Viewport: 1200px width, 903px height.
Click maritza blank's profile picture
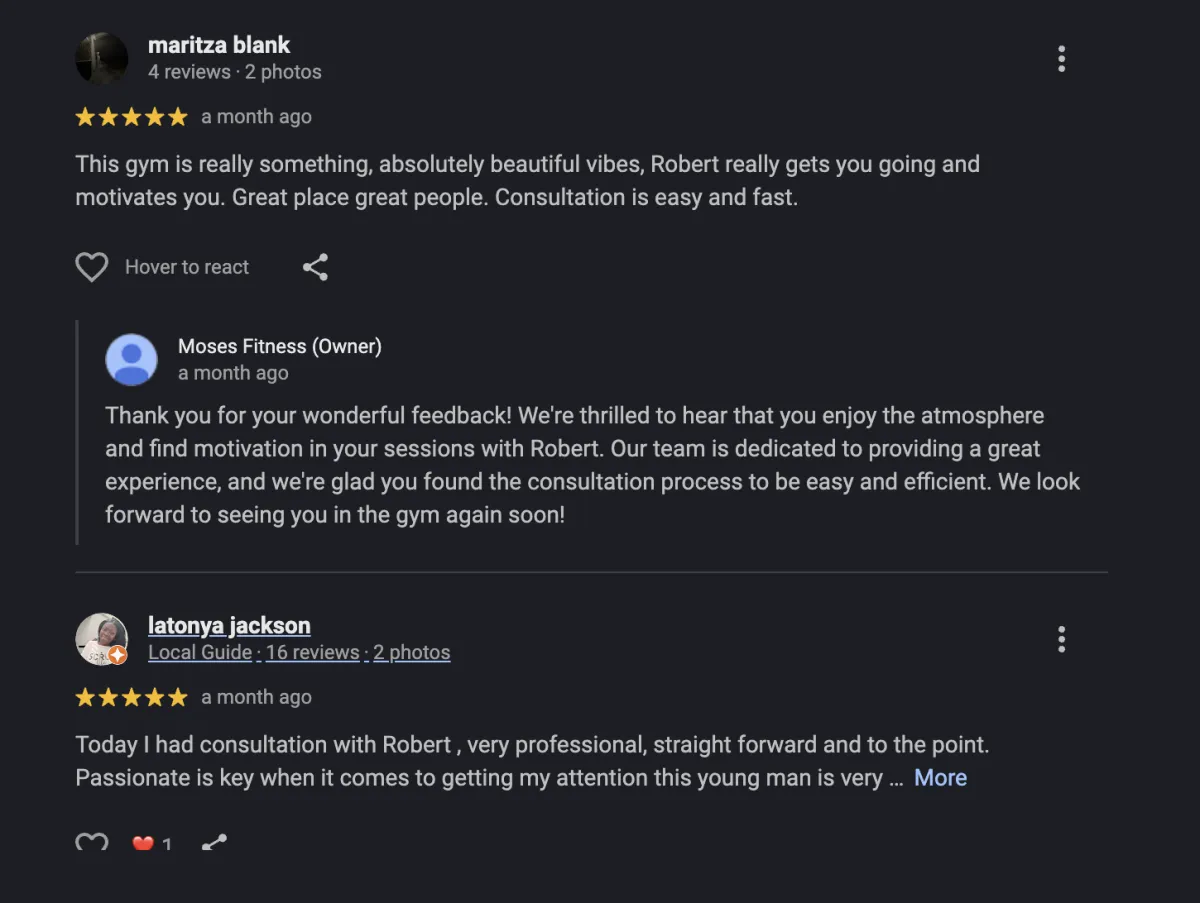coord(102,58)
